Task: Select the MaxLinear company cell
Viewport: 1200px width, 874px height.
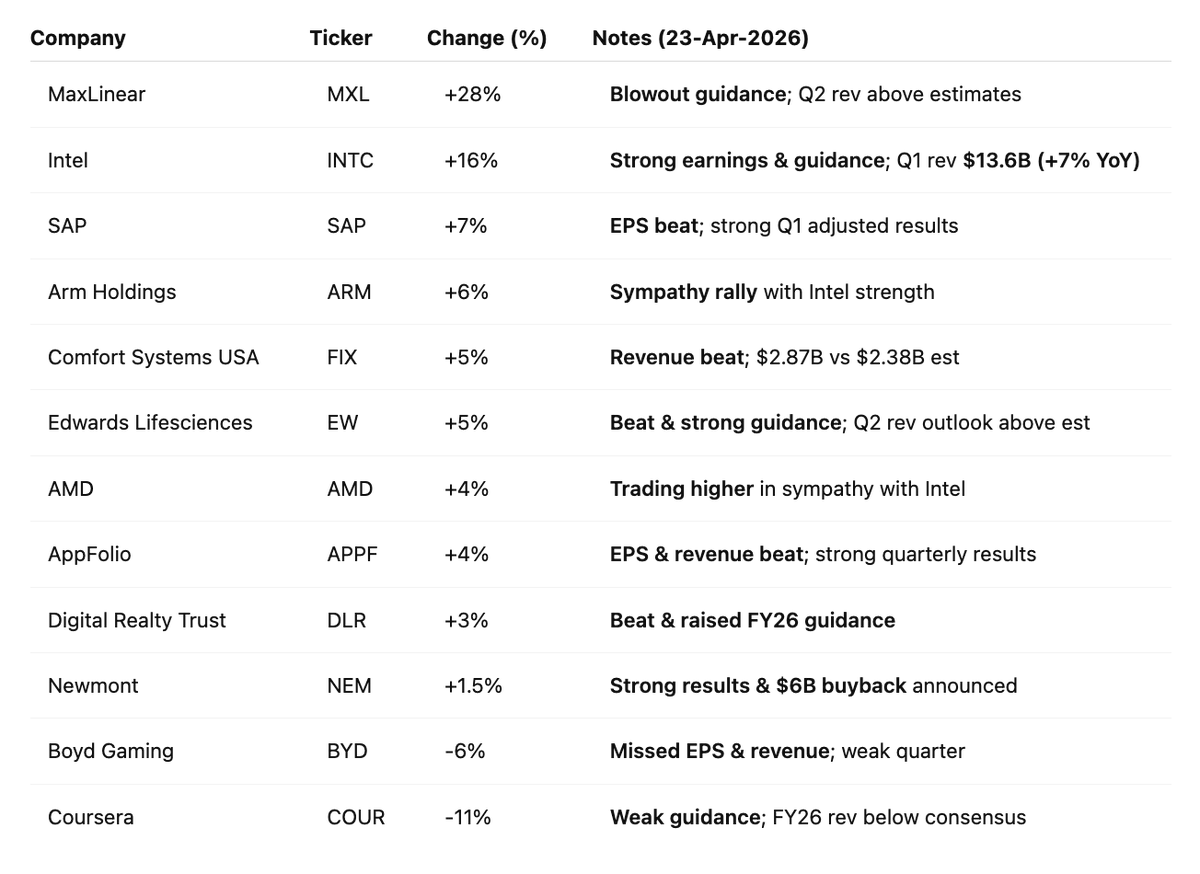Action: [x=96, y=94]
